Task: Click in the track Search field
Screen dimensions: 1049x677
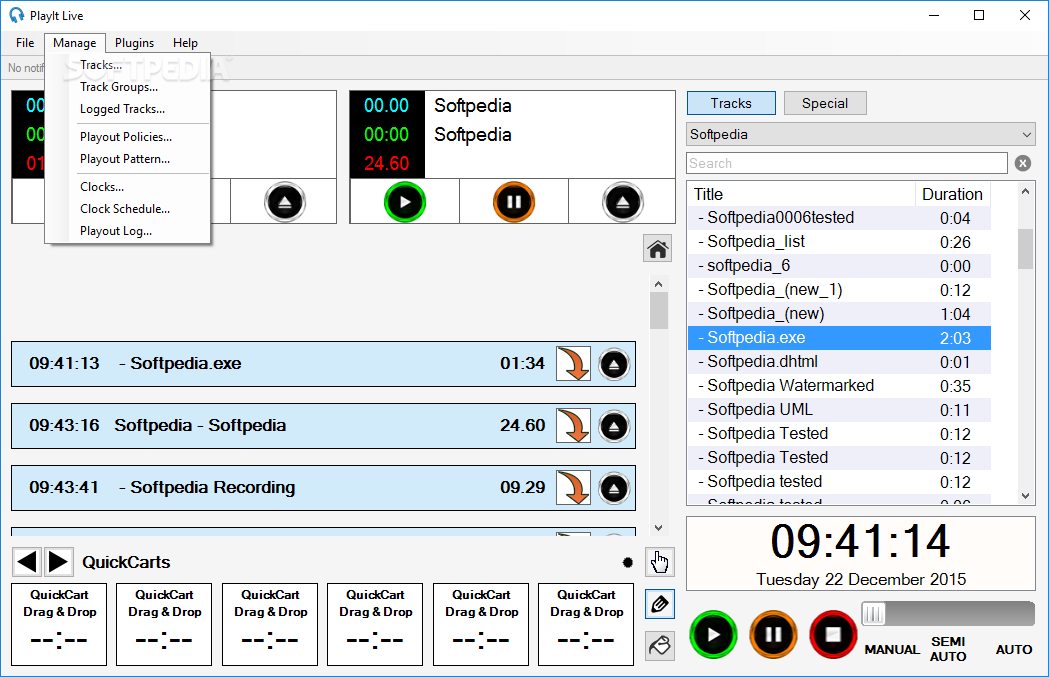Action: (x=847, y=163)
